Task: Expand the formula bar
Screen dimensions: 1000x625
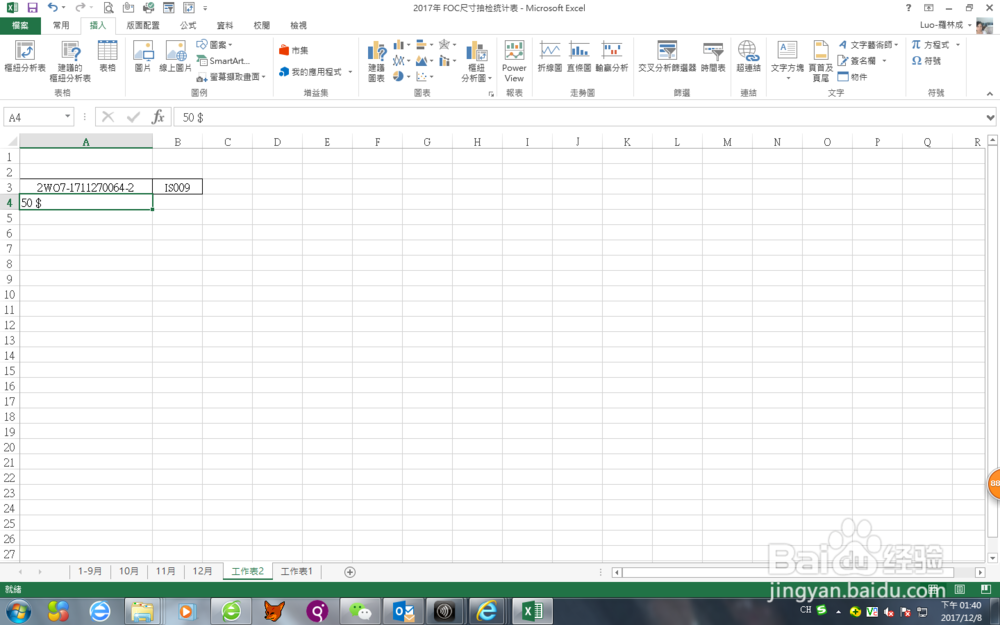Action: point(990,117)
